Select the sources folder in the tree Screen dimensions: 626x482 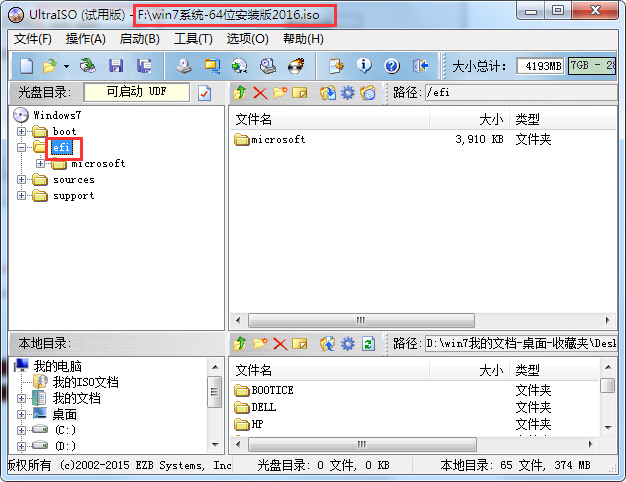(74, 180)
